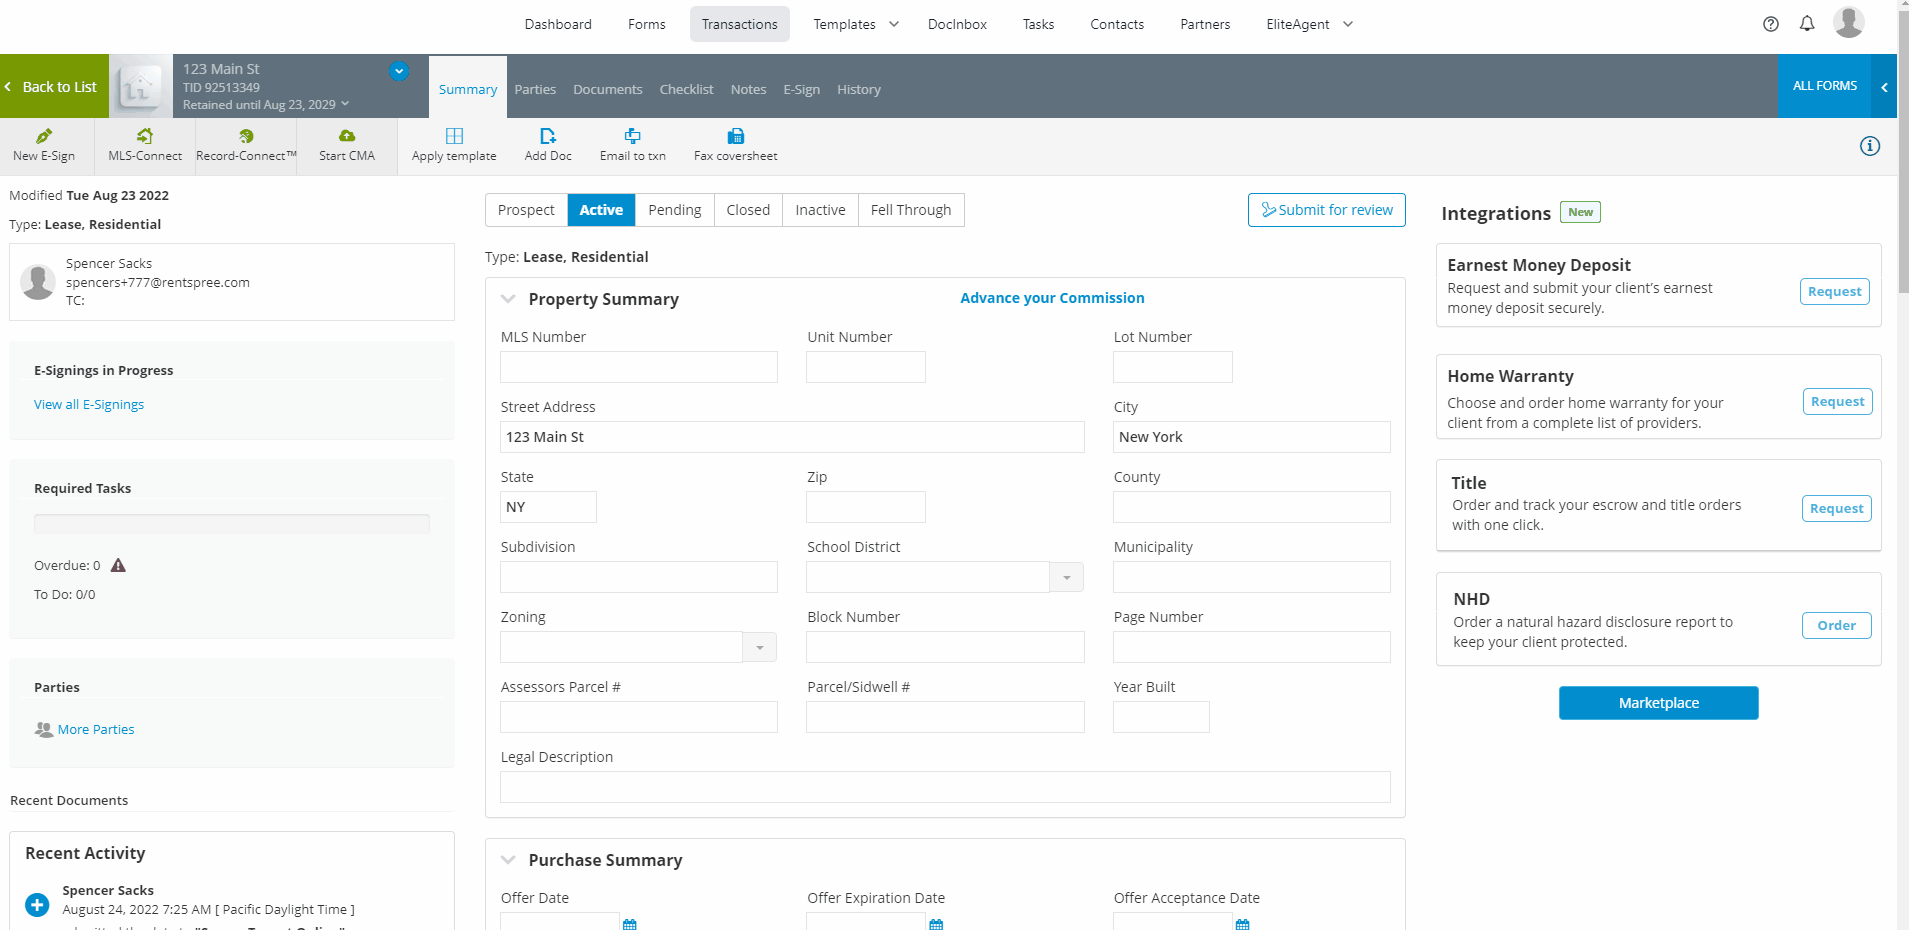Switch to the Checklist tab

point(686,89)
